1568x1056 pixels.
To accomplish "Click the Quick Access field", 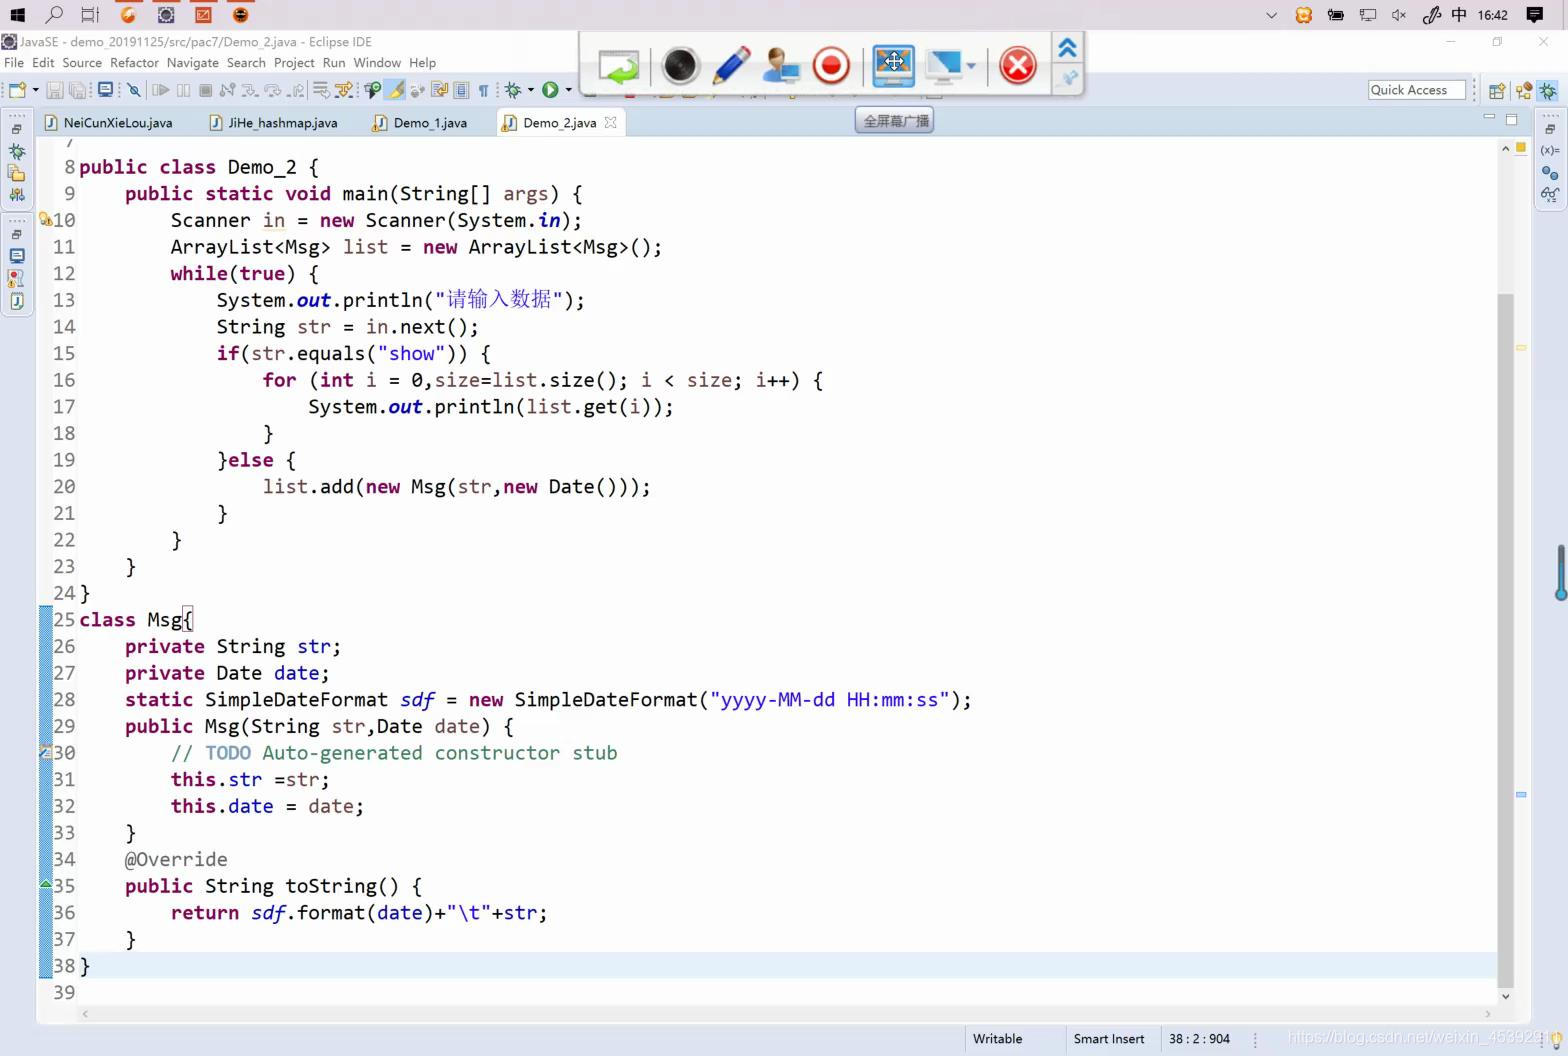I will [1417, 90].
